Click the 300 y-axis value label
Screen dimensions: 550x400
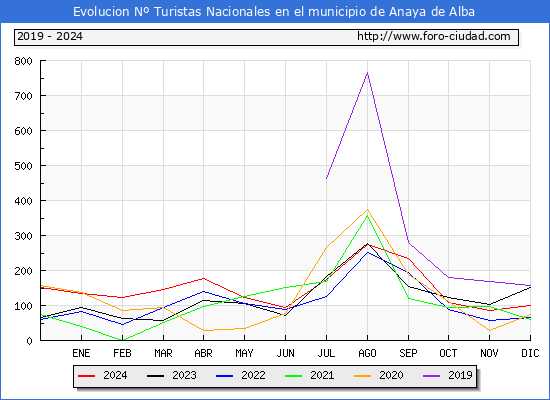coord(24,236)
